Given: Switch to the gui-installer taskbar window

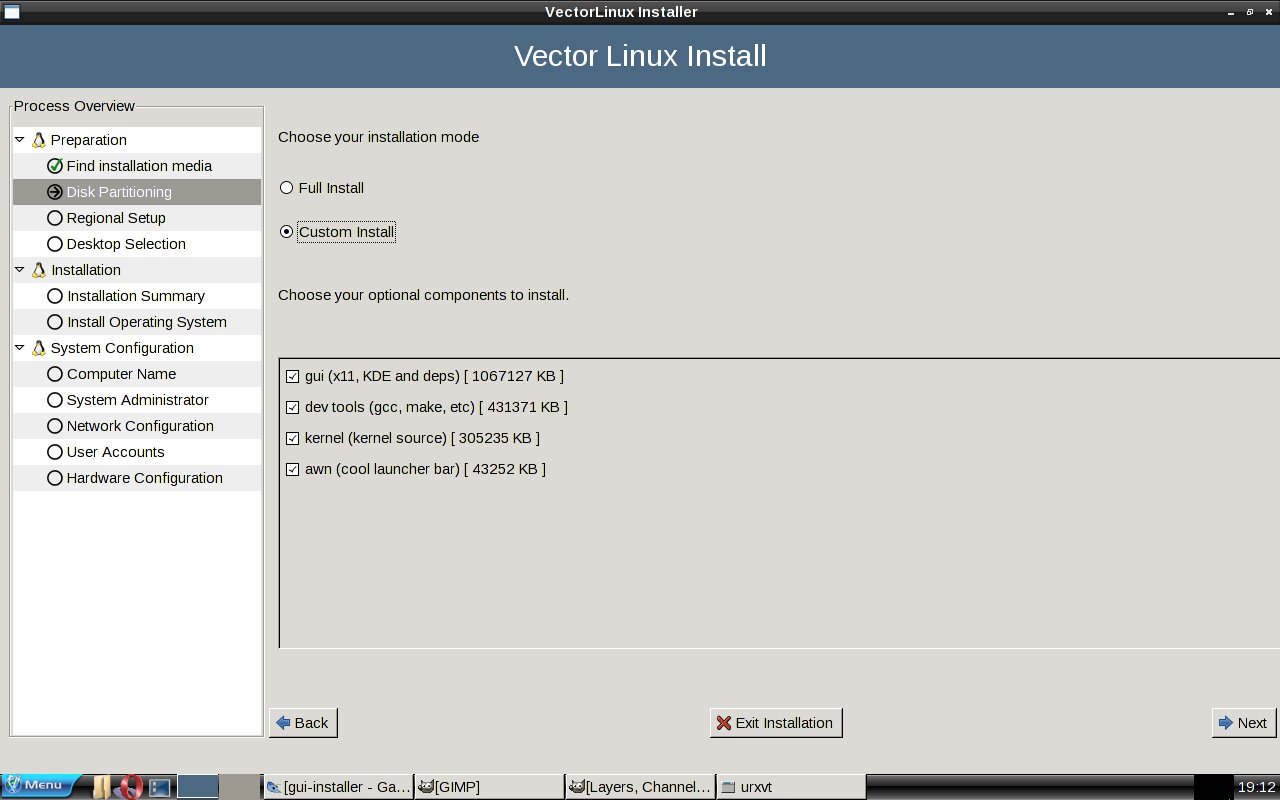Looking at the screenshot, I should click(338, 787).
